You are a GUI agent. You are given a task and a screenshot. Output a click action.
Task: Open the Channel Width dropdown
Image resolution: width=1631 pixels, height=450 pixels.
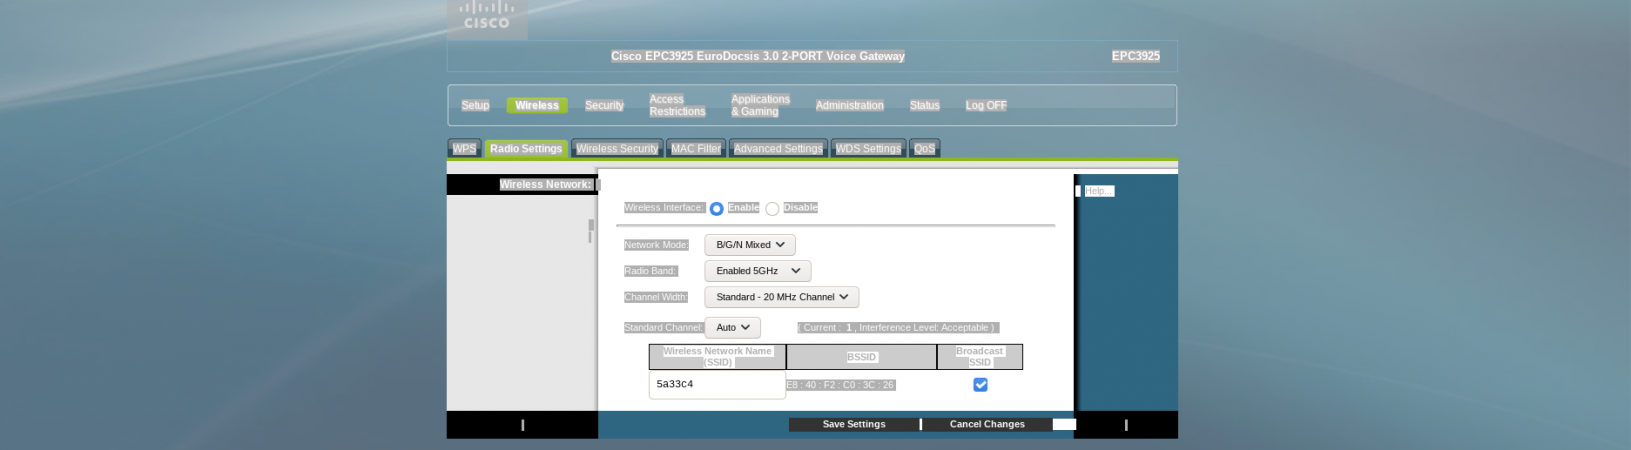click(782, 297)
